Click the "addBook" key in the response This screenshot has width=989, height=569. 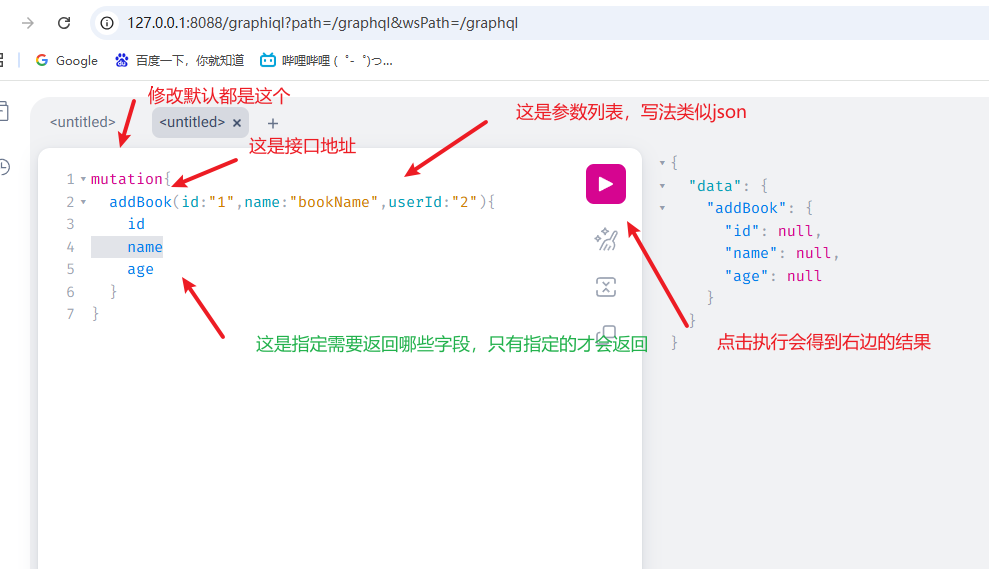746,208
